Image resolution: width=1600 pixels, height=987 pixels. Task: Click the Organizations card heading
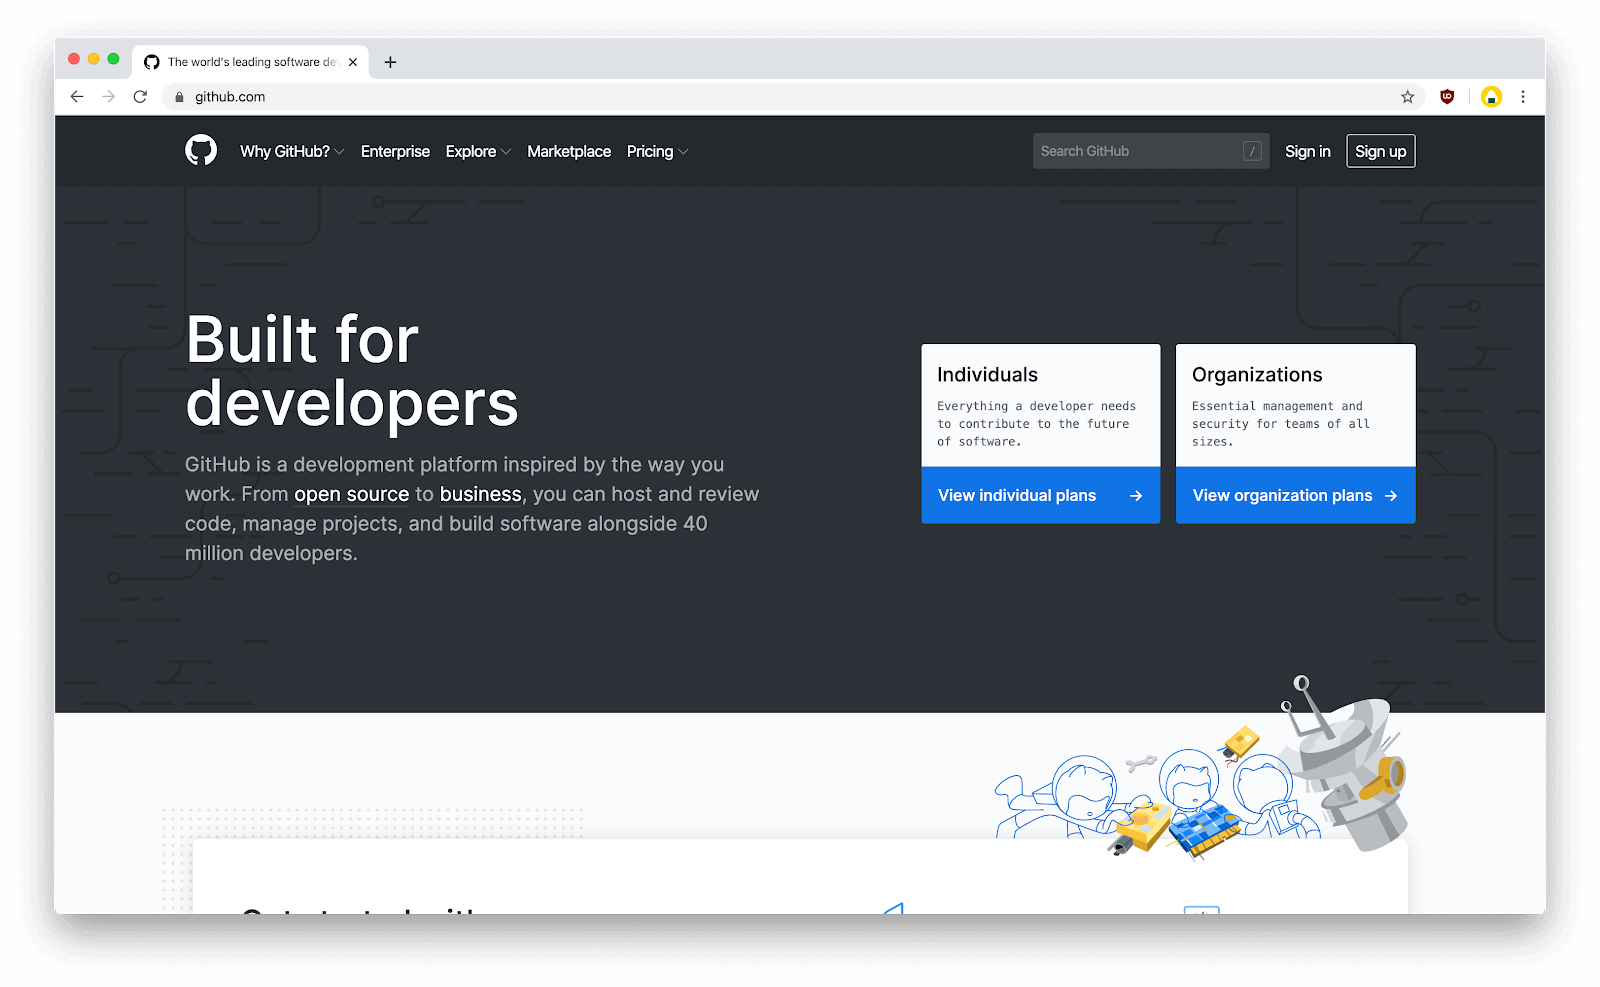pos(1257,375)
